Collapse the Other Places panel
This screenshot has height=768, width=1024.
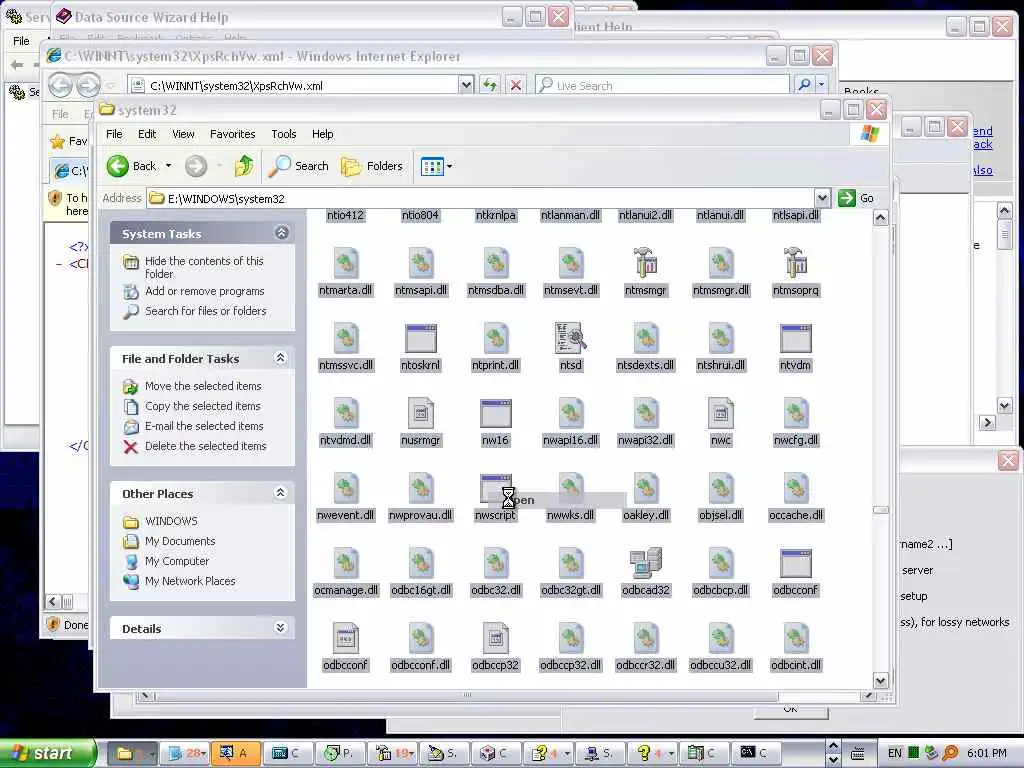(281, 493)
